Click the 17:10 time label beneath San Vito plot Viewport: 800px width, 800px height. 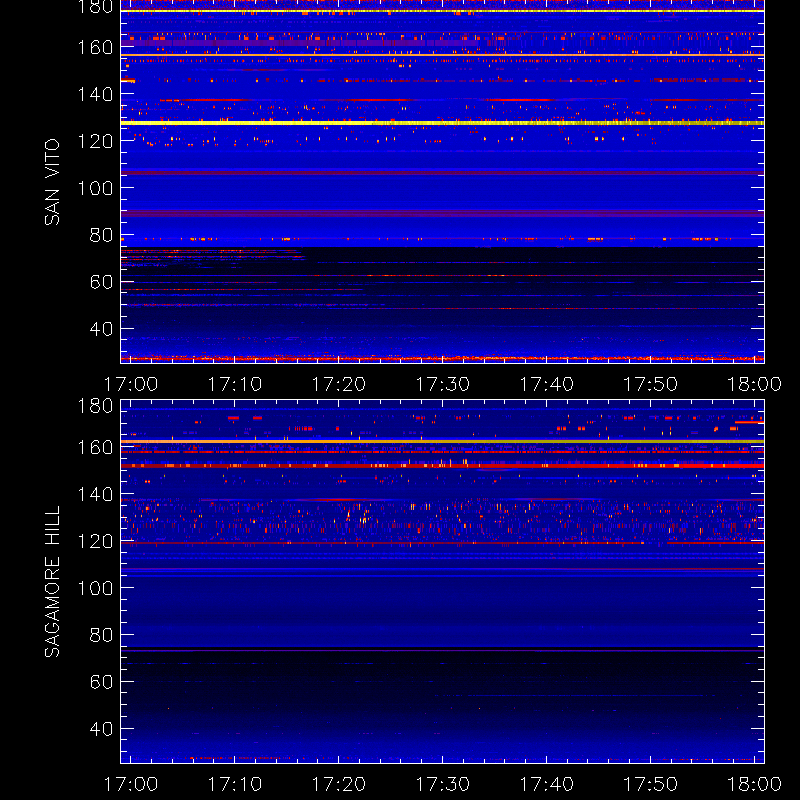tap(235, 384)
